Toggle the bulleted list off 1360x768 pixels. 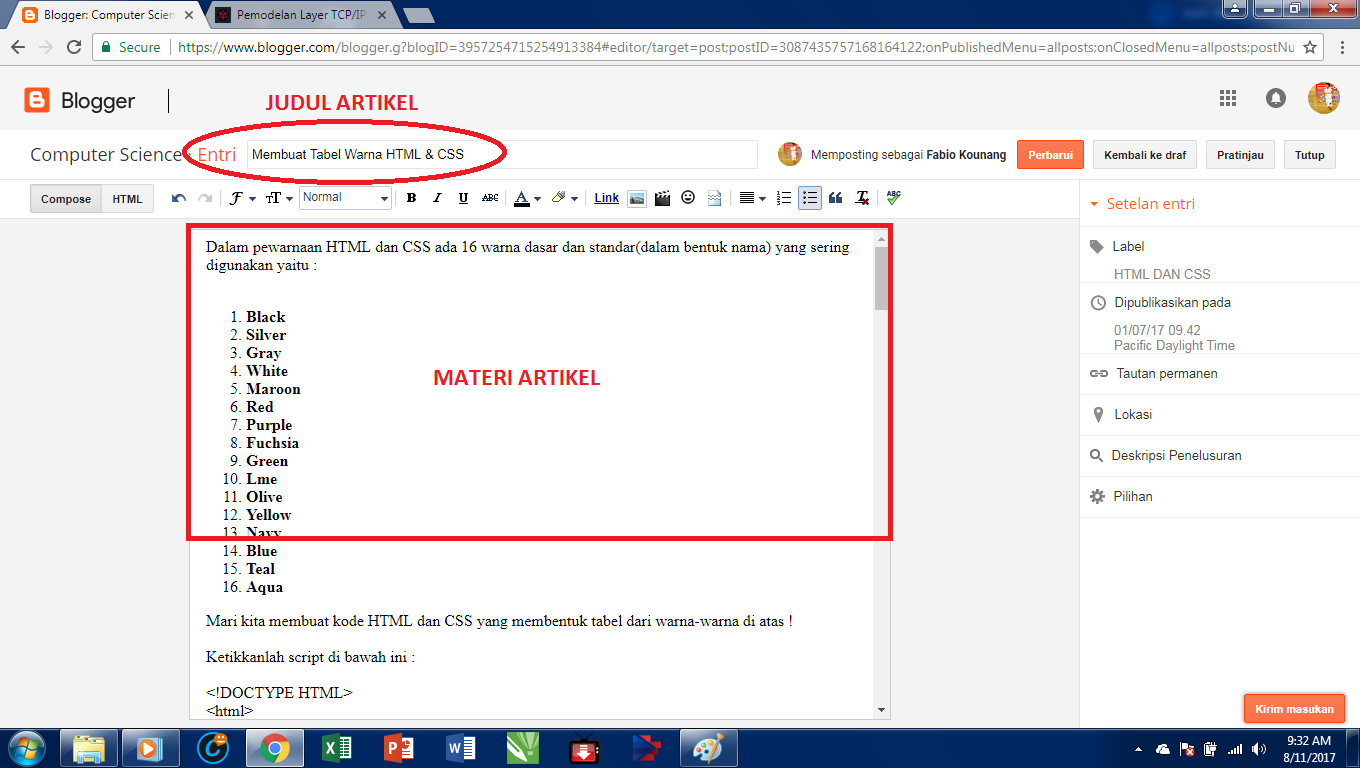click(x=809, y=197)
